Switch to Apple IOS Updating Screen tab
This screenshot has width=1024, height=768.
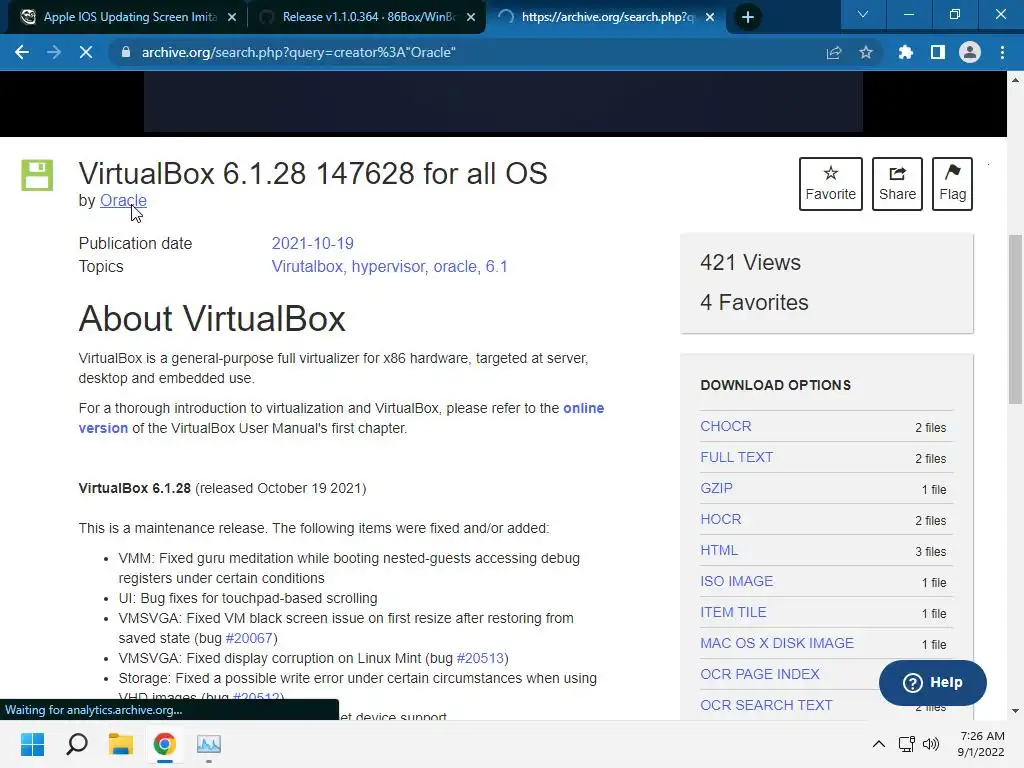click(x=130, y=17)
